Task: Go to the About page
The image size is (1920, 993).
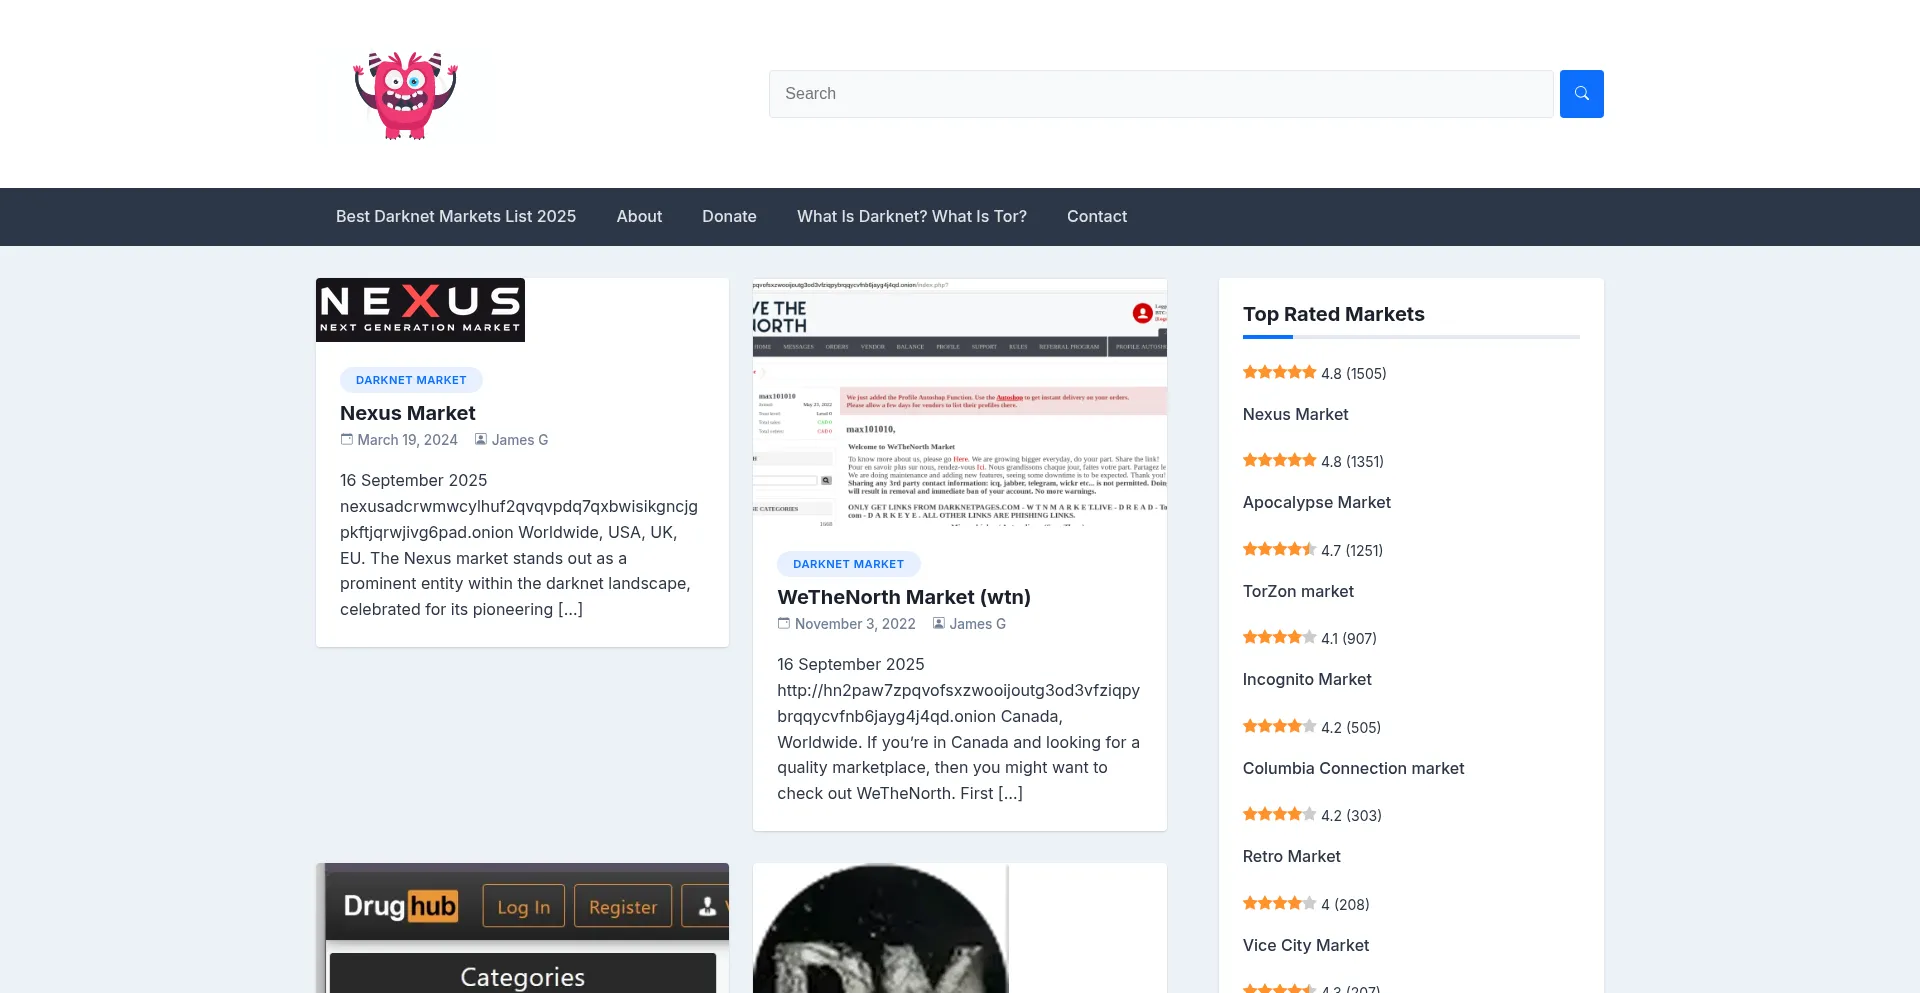Action: (639, 217)
